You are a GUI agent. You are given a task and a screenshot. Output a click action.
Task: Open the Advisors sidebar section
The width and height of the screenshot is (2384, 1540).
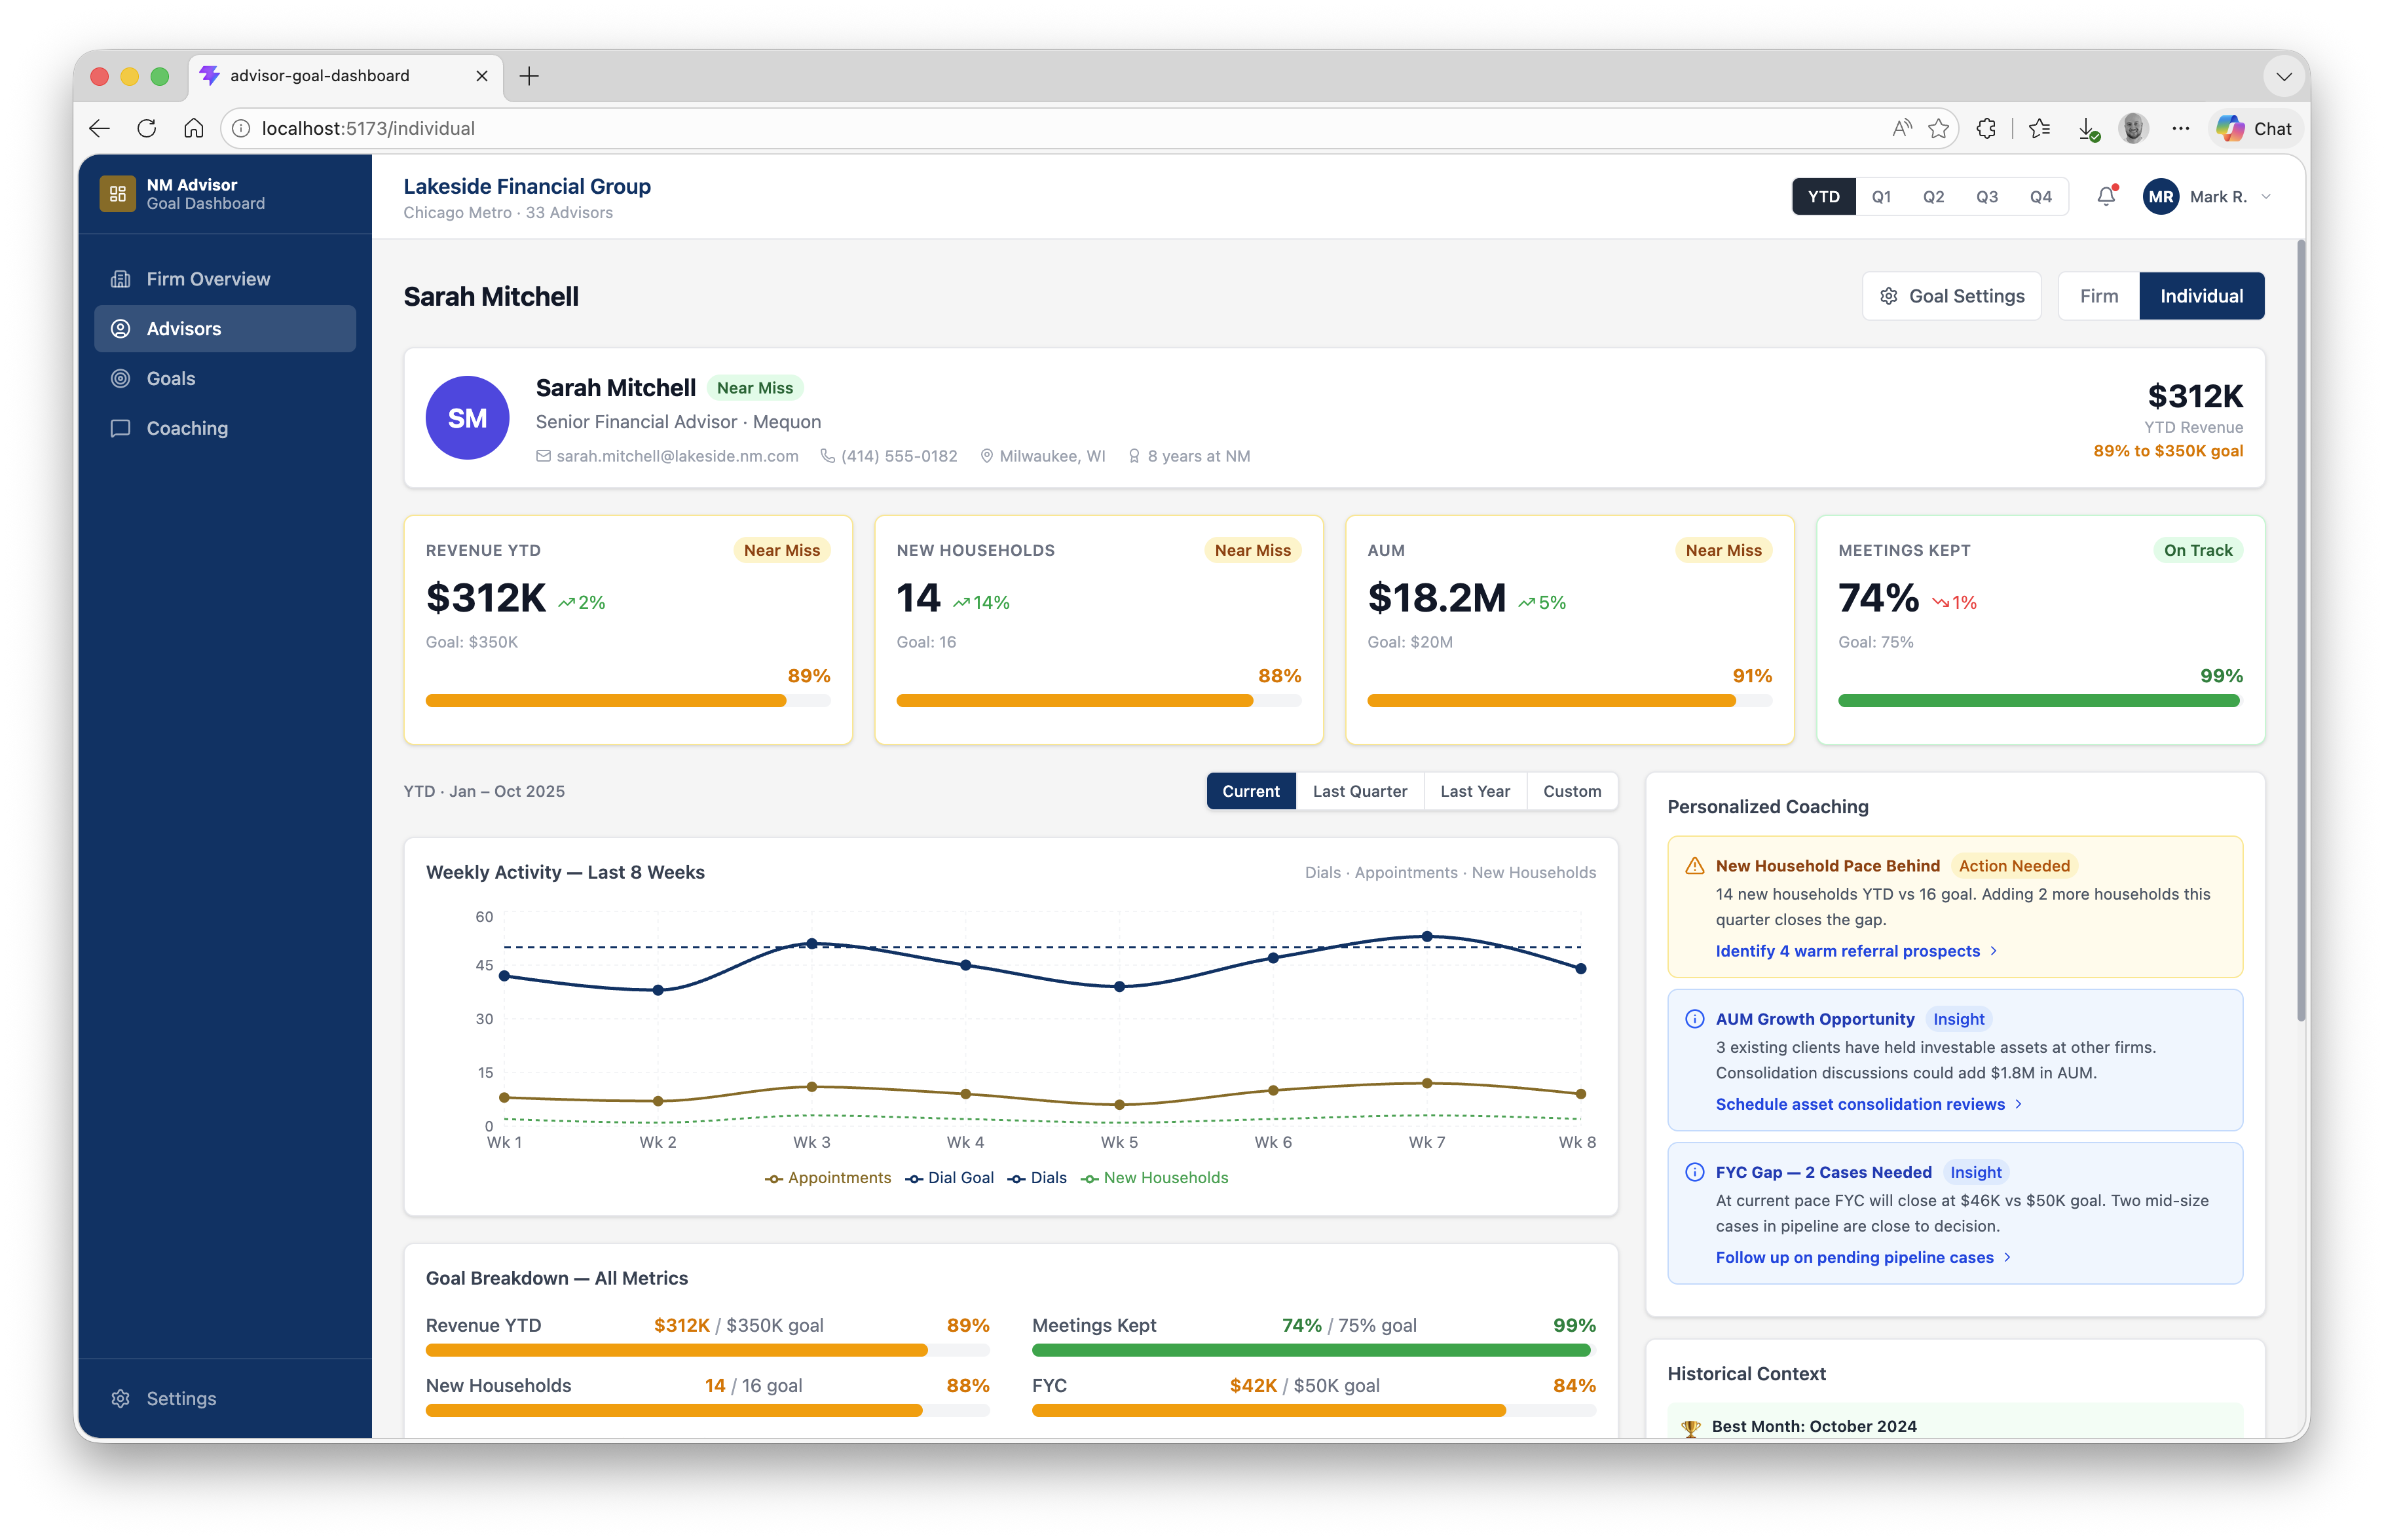pos(225,329)
